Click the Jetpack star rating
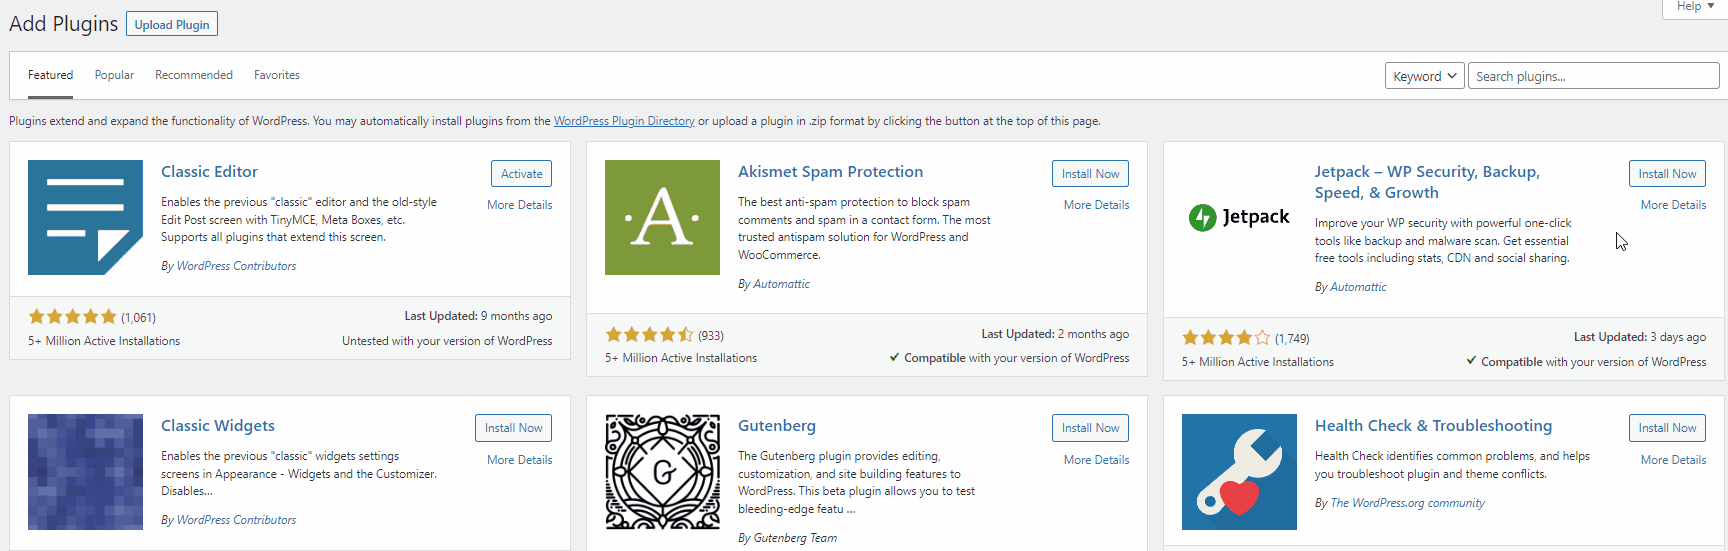This screenshot has height=551, width=1728. 1226,338
